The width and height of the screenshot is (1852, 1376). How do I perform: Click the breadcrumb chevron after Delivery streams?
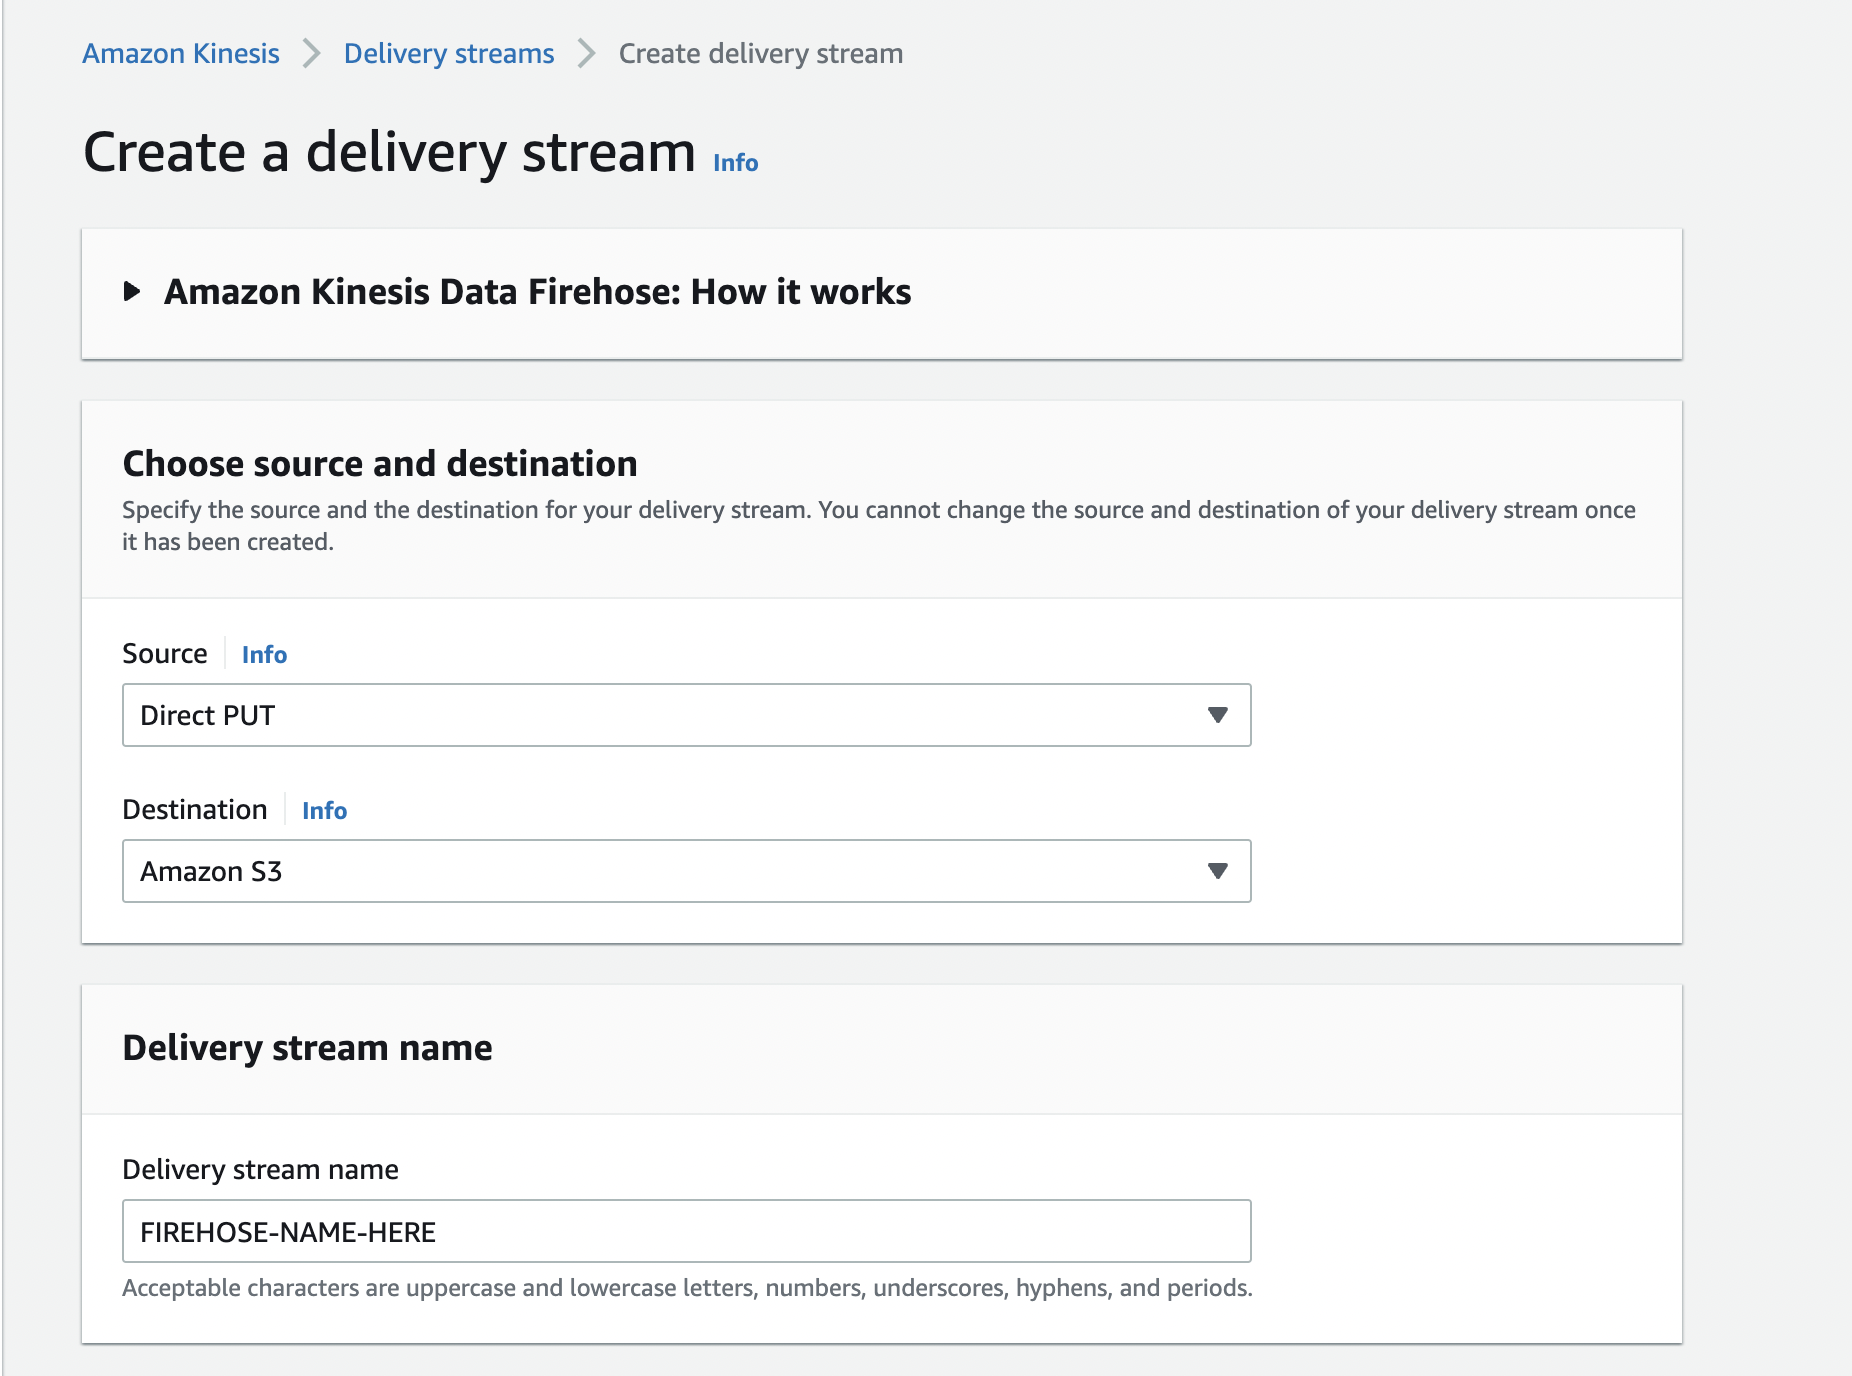[586, 53]
